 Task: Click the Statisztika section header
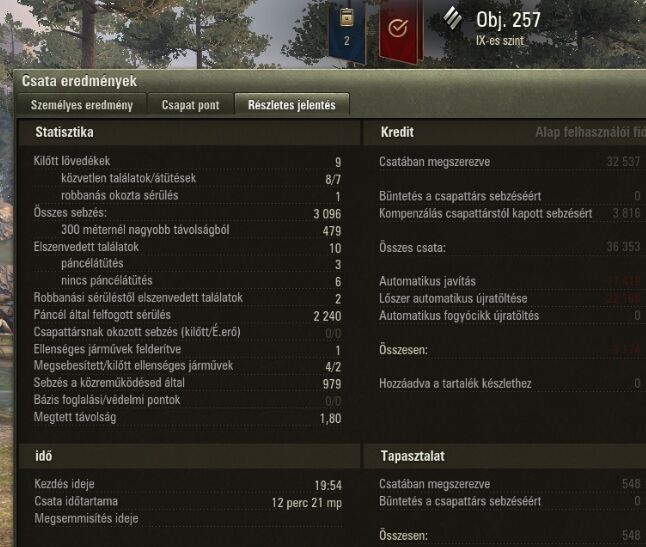[x=64, y=132]
